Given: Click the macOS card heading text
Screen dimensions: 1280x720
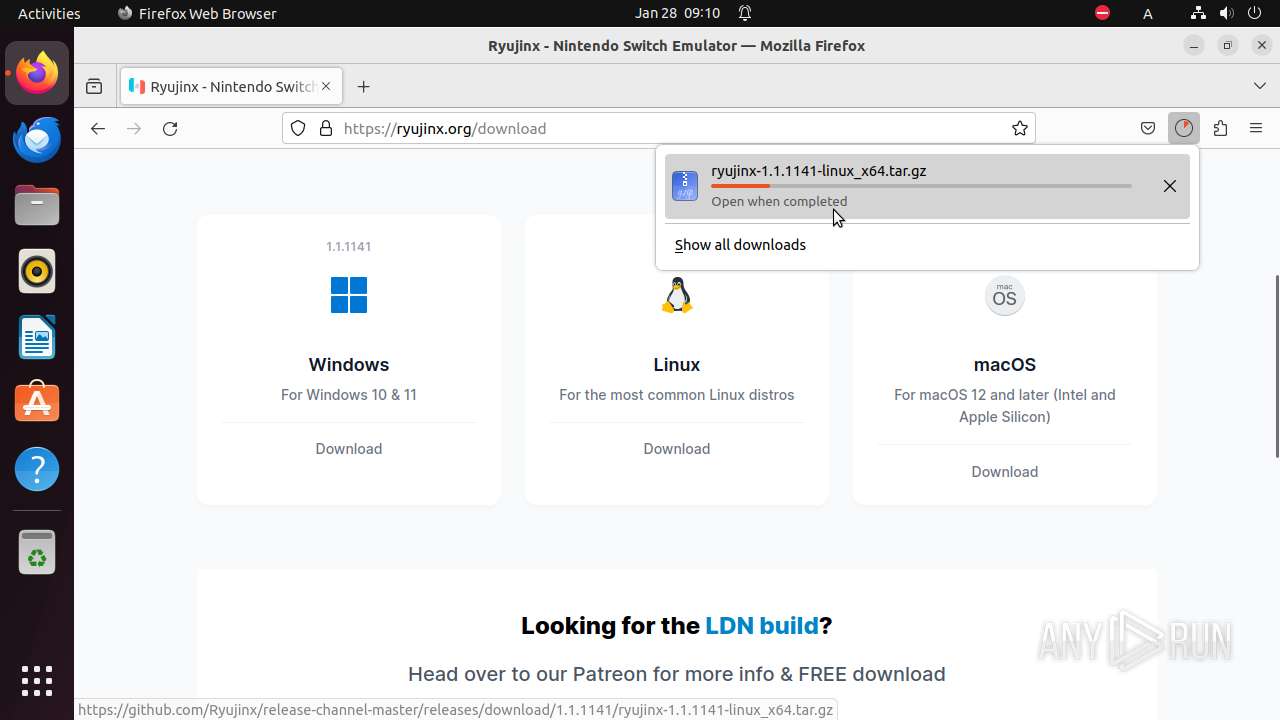Looking at the screenshot, I should pos(1005,365).
